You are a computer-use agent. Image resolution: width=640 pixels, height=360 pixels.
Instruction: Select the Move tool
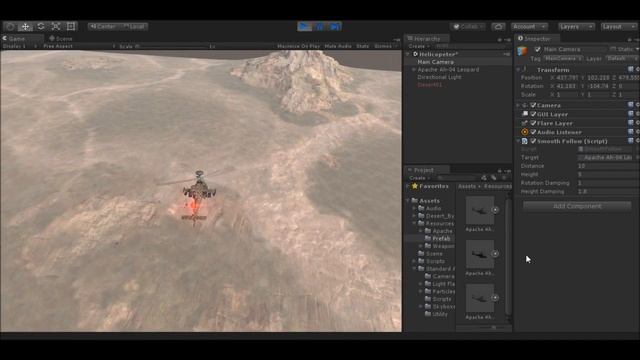[25, 27]
